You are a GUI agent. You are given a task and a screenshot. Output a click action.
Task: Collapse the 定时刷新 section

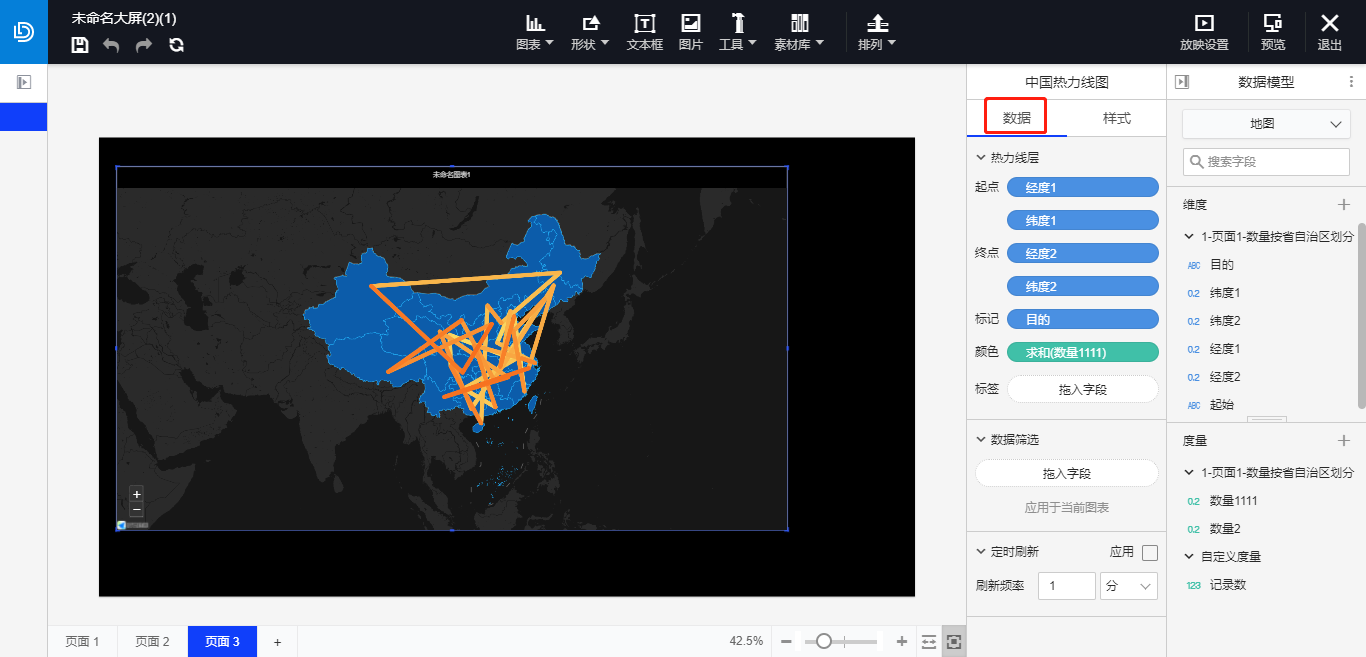pos(981,552)
